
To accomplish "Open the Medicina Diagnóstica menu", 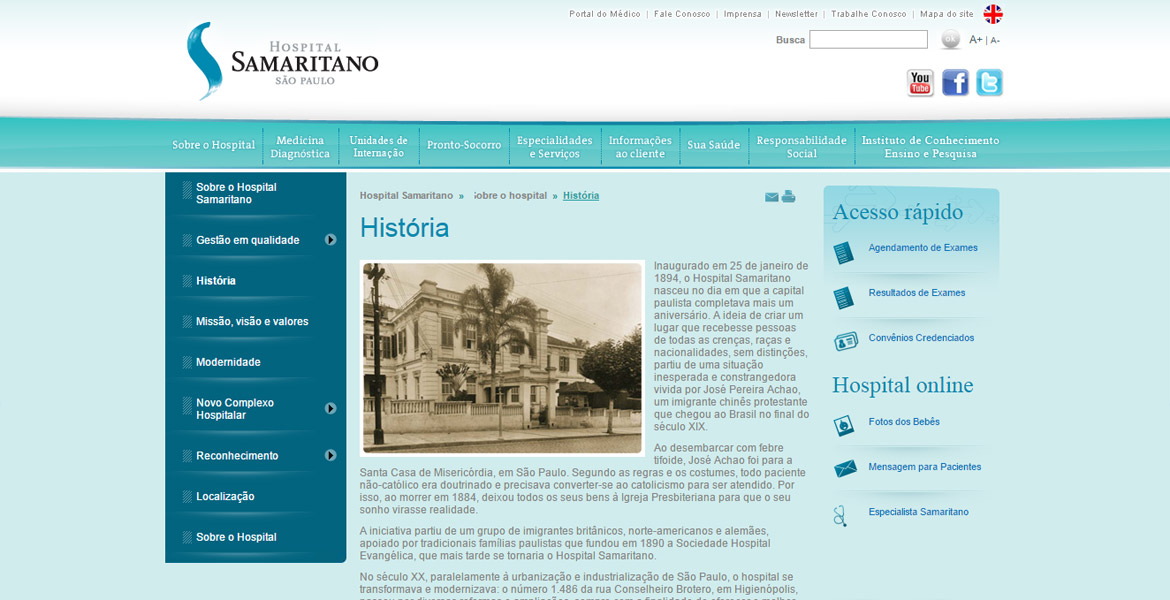I will point(300,146).
